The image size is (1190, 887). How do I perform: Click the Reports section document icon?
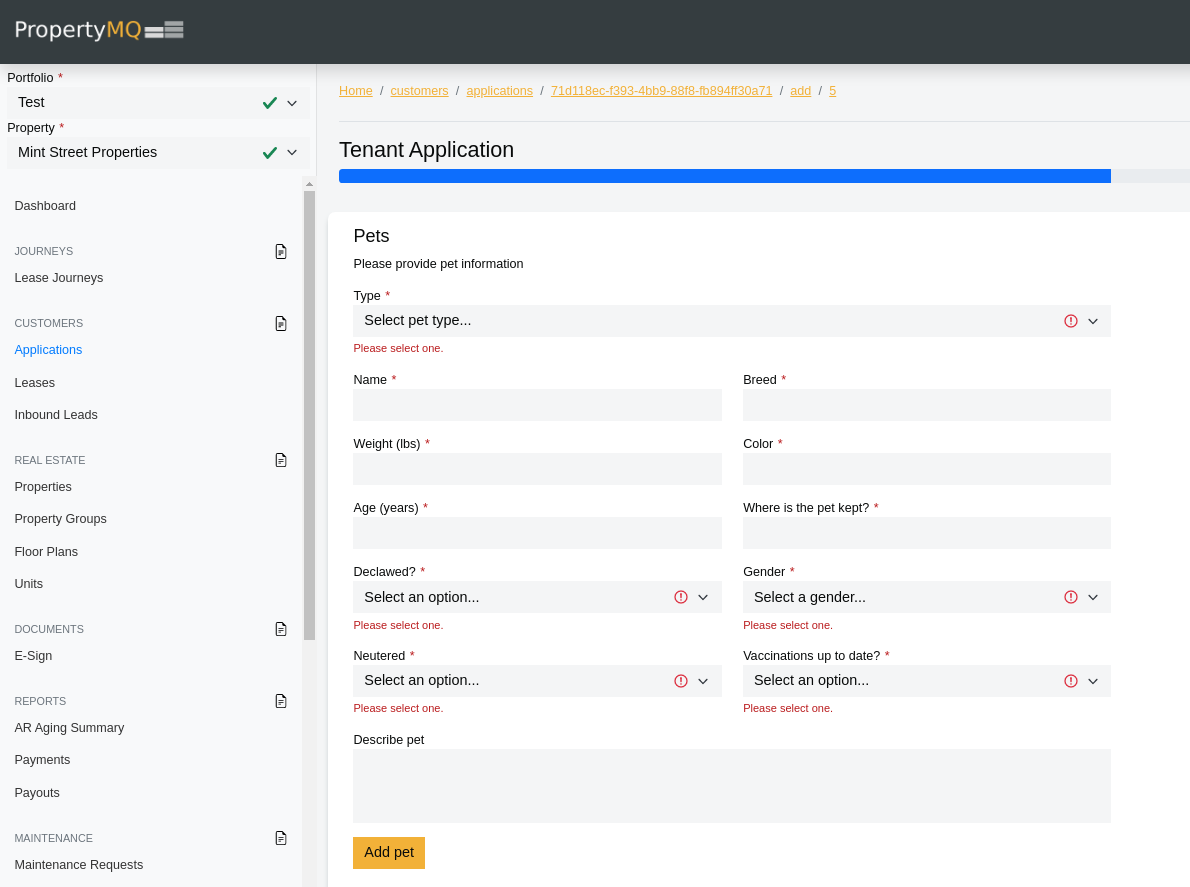281,701
